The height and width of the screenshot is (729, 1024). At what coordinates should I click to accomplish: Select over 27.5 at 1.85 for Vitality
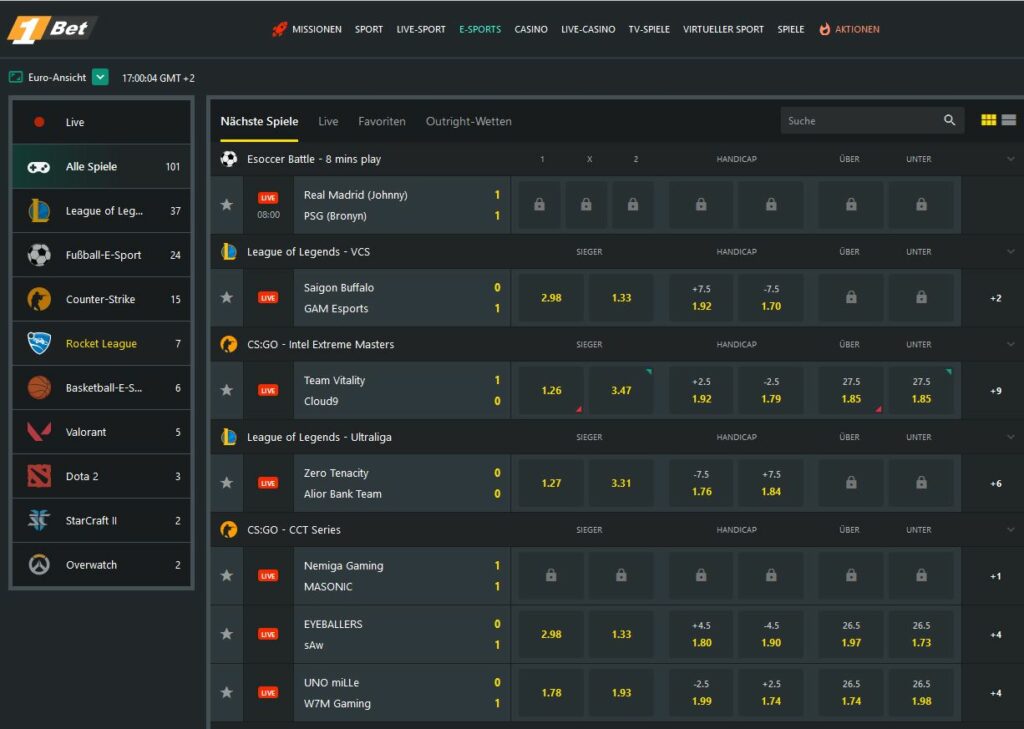coord(851,391)
